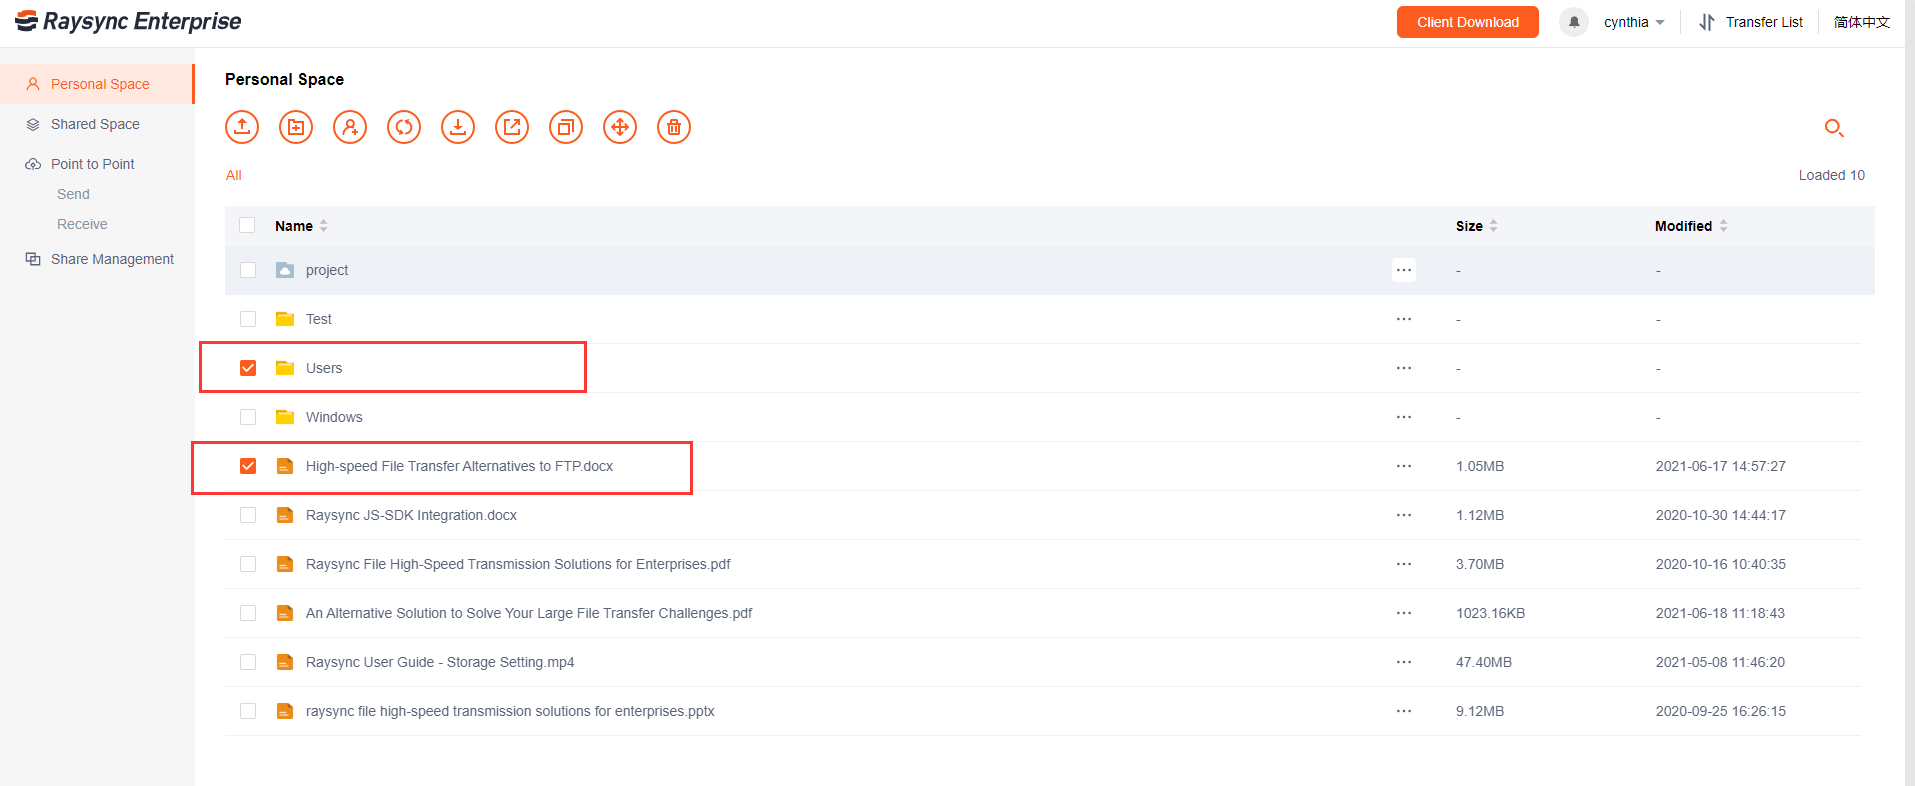Open more options for the pptx file row
Viewport: 1915px width, 786px height.
coord(1404,711)
